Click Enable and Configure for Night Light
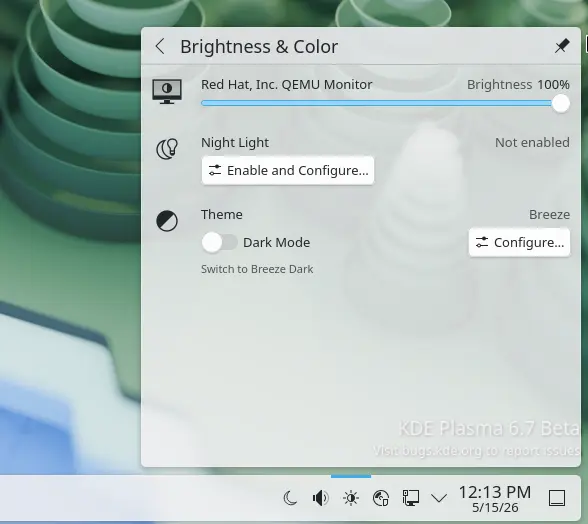588x524 pixels. [288, 171]
